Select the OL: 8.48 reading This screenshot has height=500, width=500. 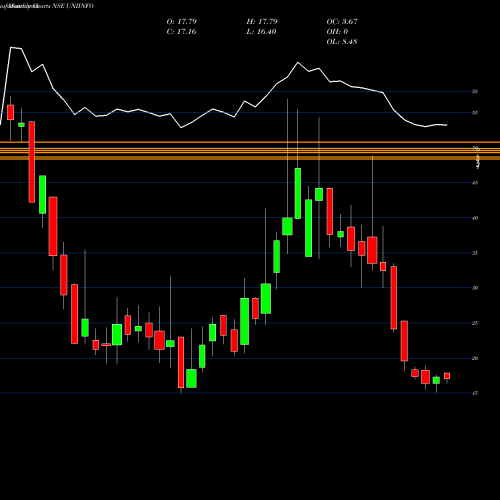pos(342,42)
